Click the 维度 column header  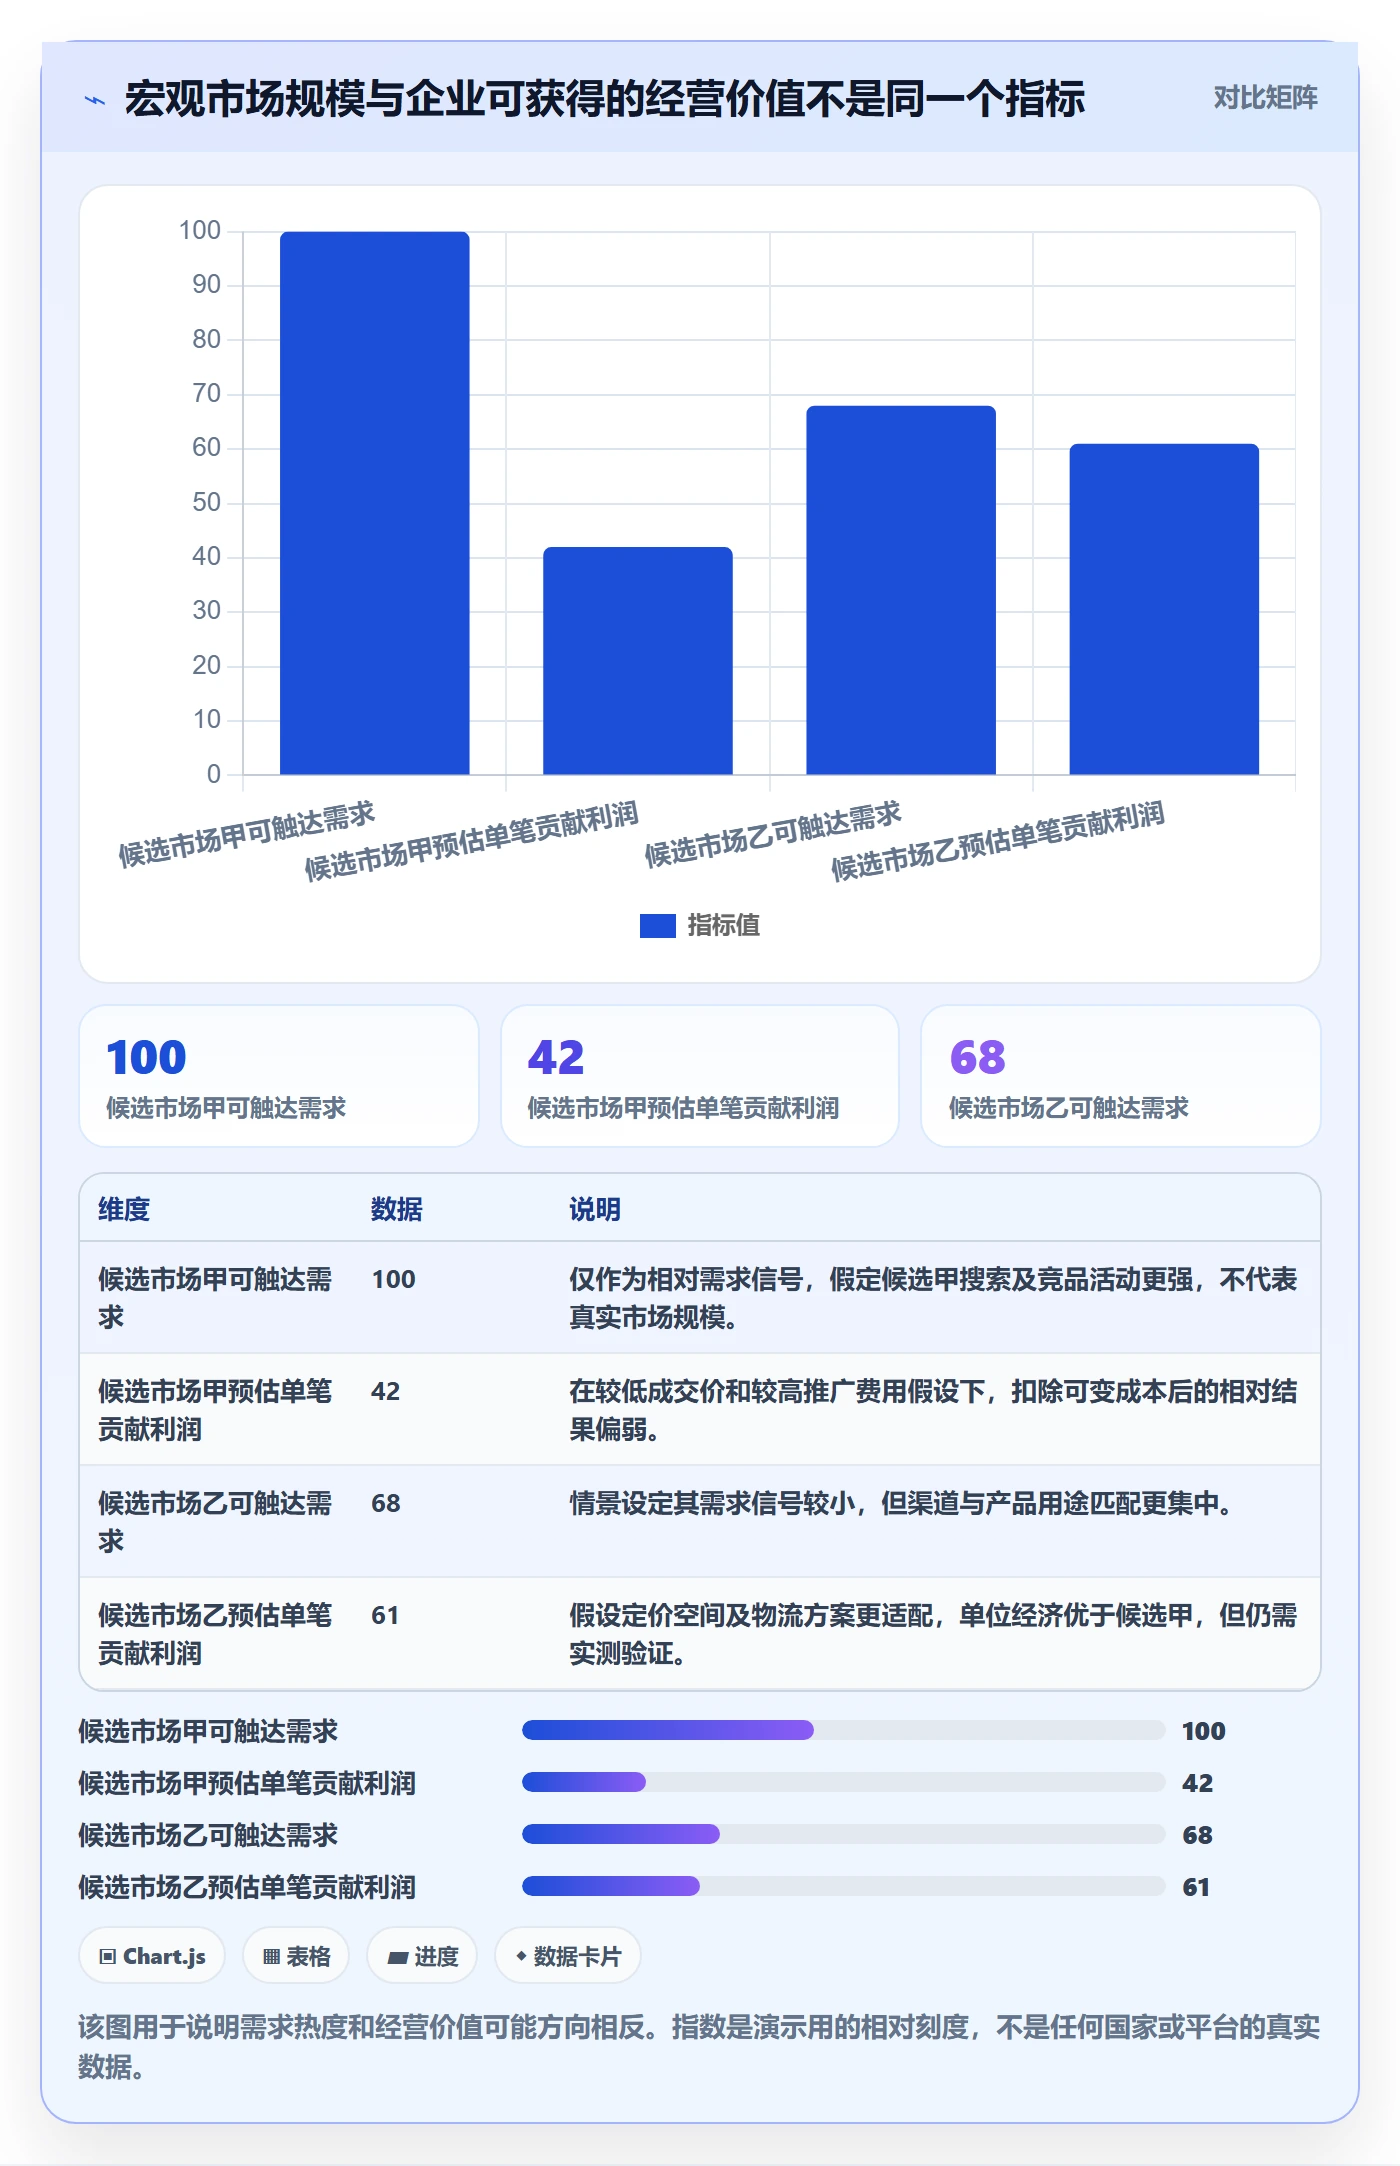pyautogui.click(x=124, y=1209)
